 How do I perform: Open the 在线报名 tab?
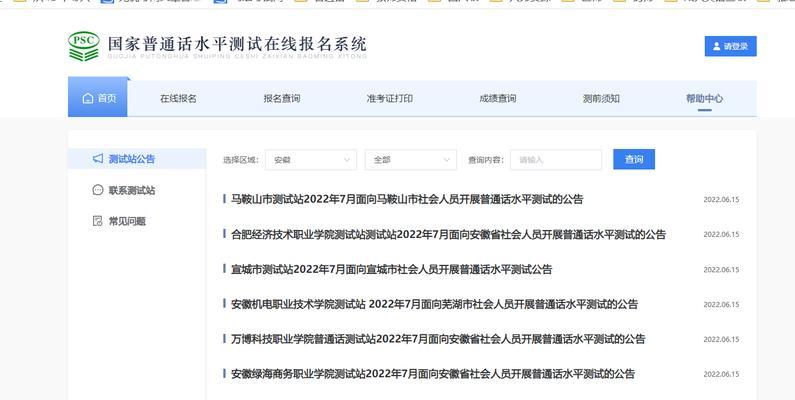tap(178, 98)
